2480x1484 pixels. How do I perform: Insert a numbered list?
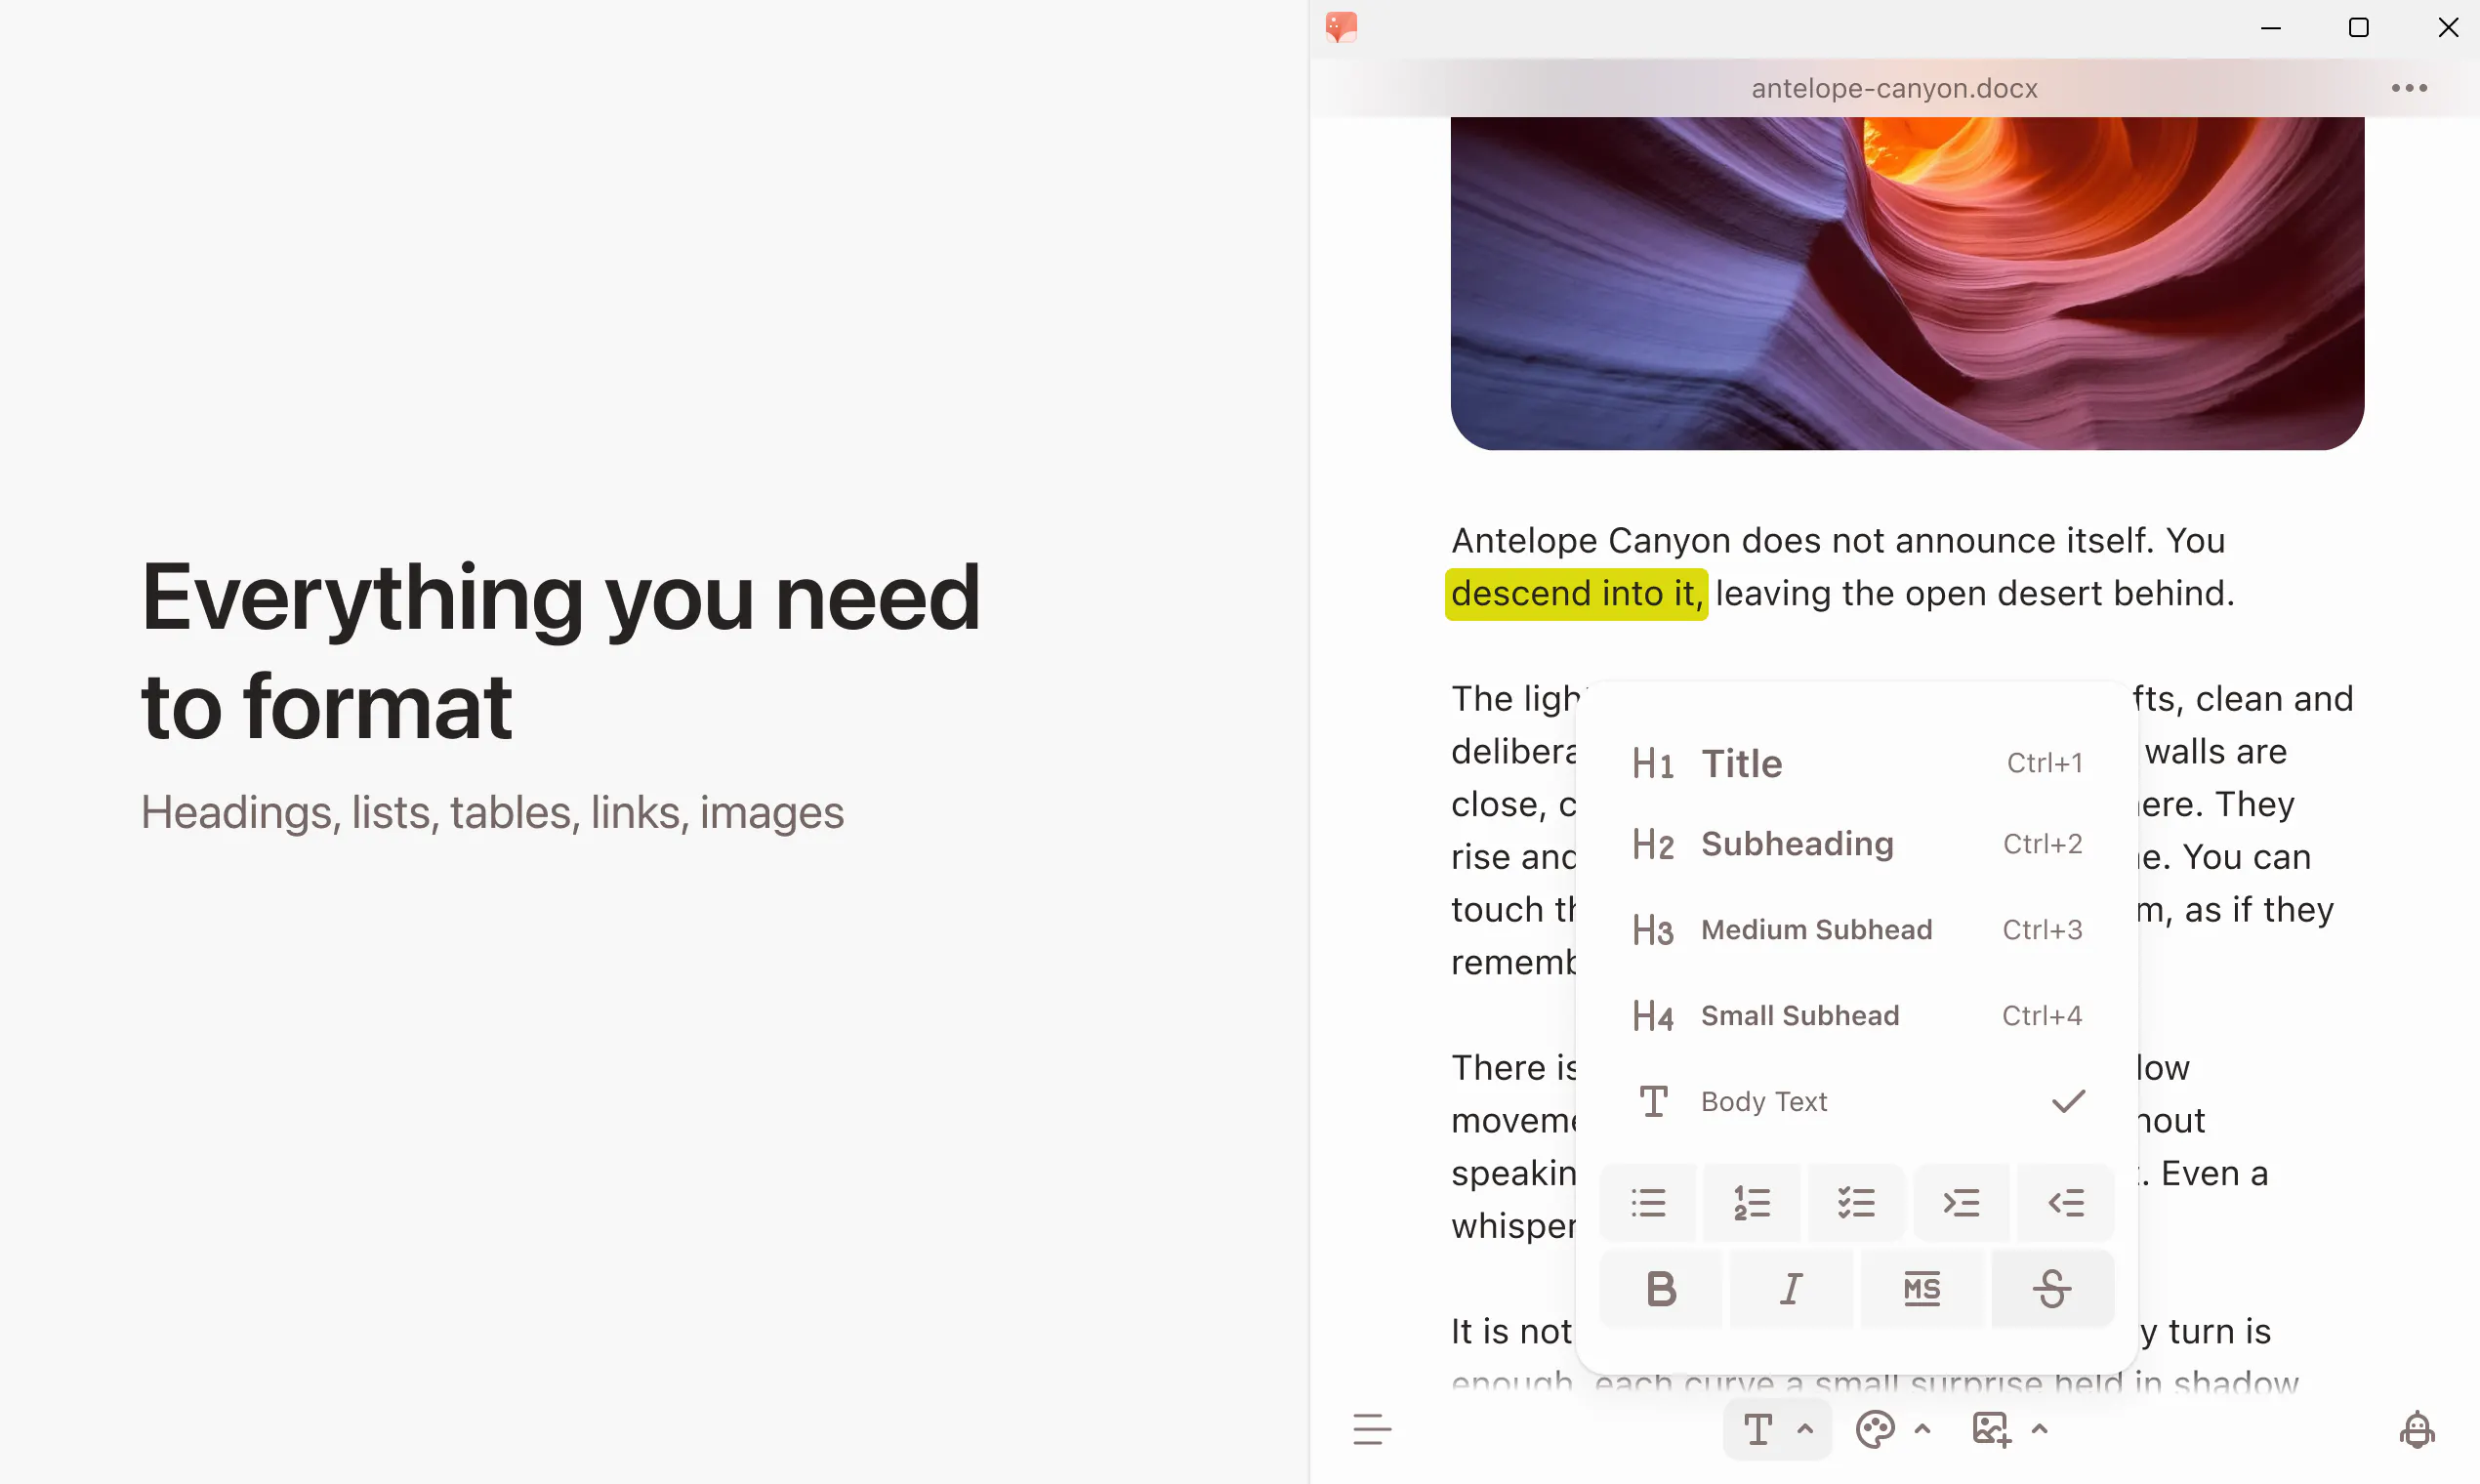tap(1752, 1202)
